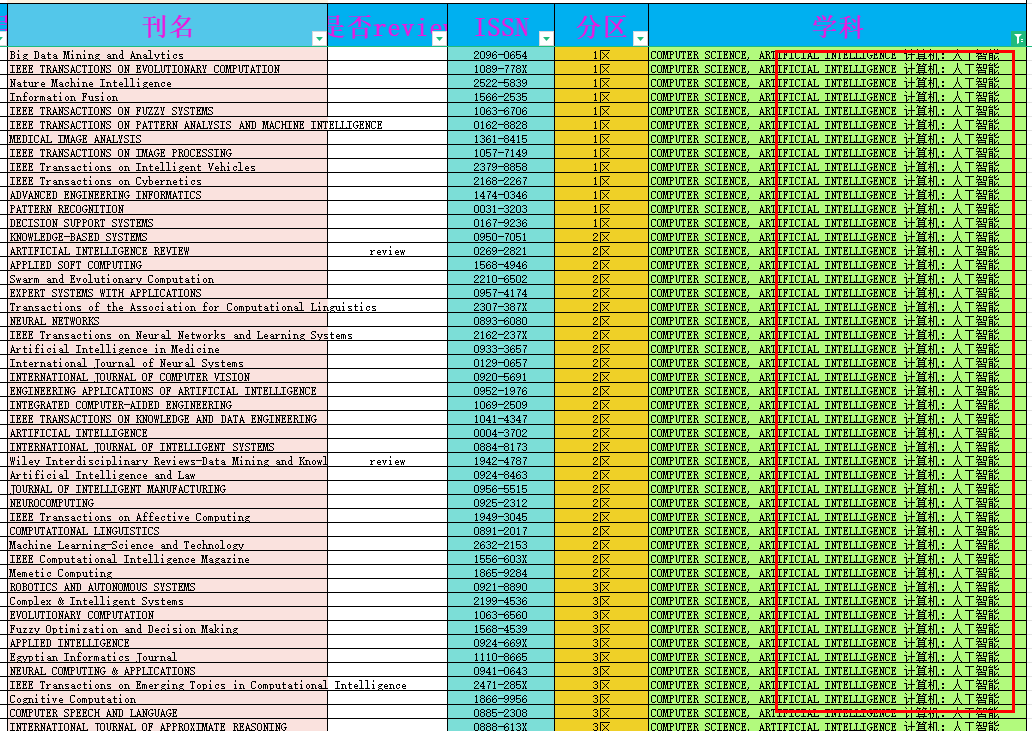The width and height of the screenshot is (1032, 731).
Task: Open the active filter button on 学科 column
Action: [1019, 39]
